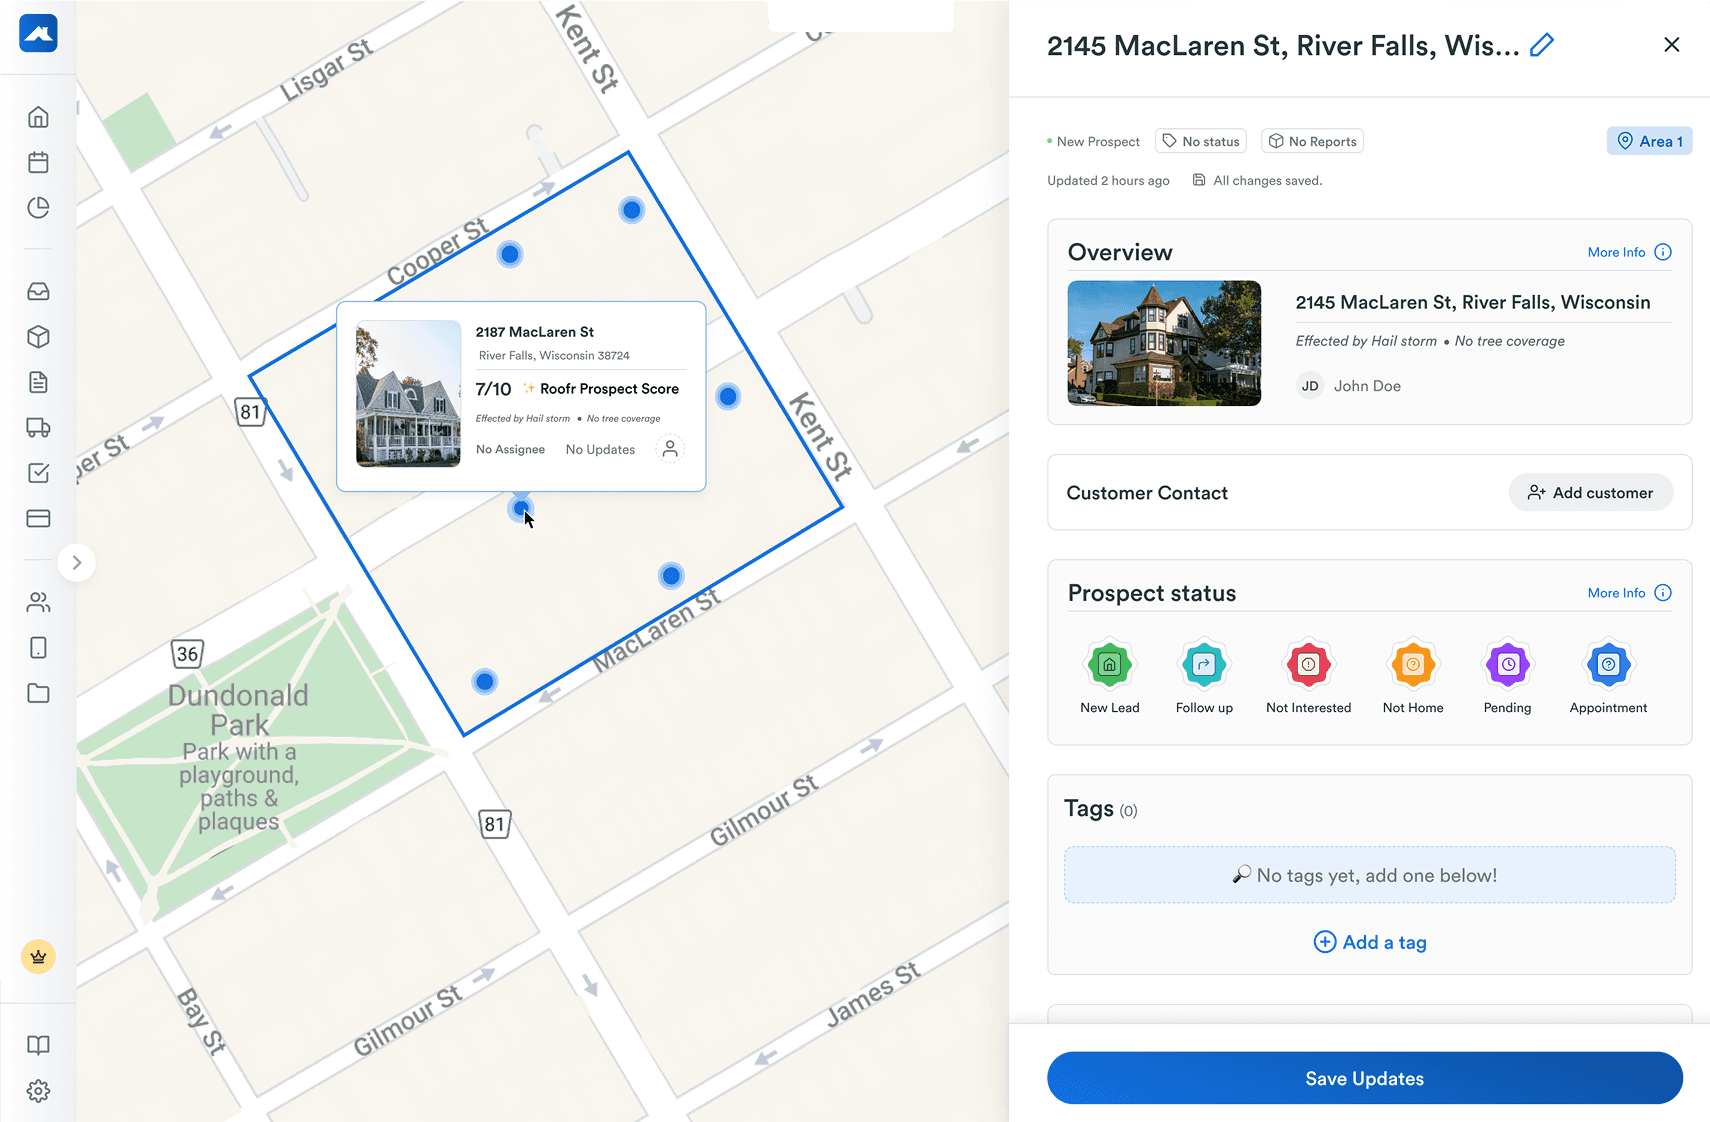Click the No status tag button

[1201, 141]
